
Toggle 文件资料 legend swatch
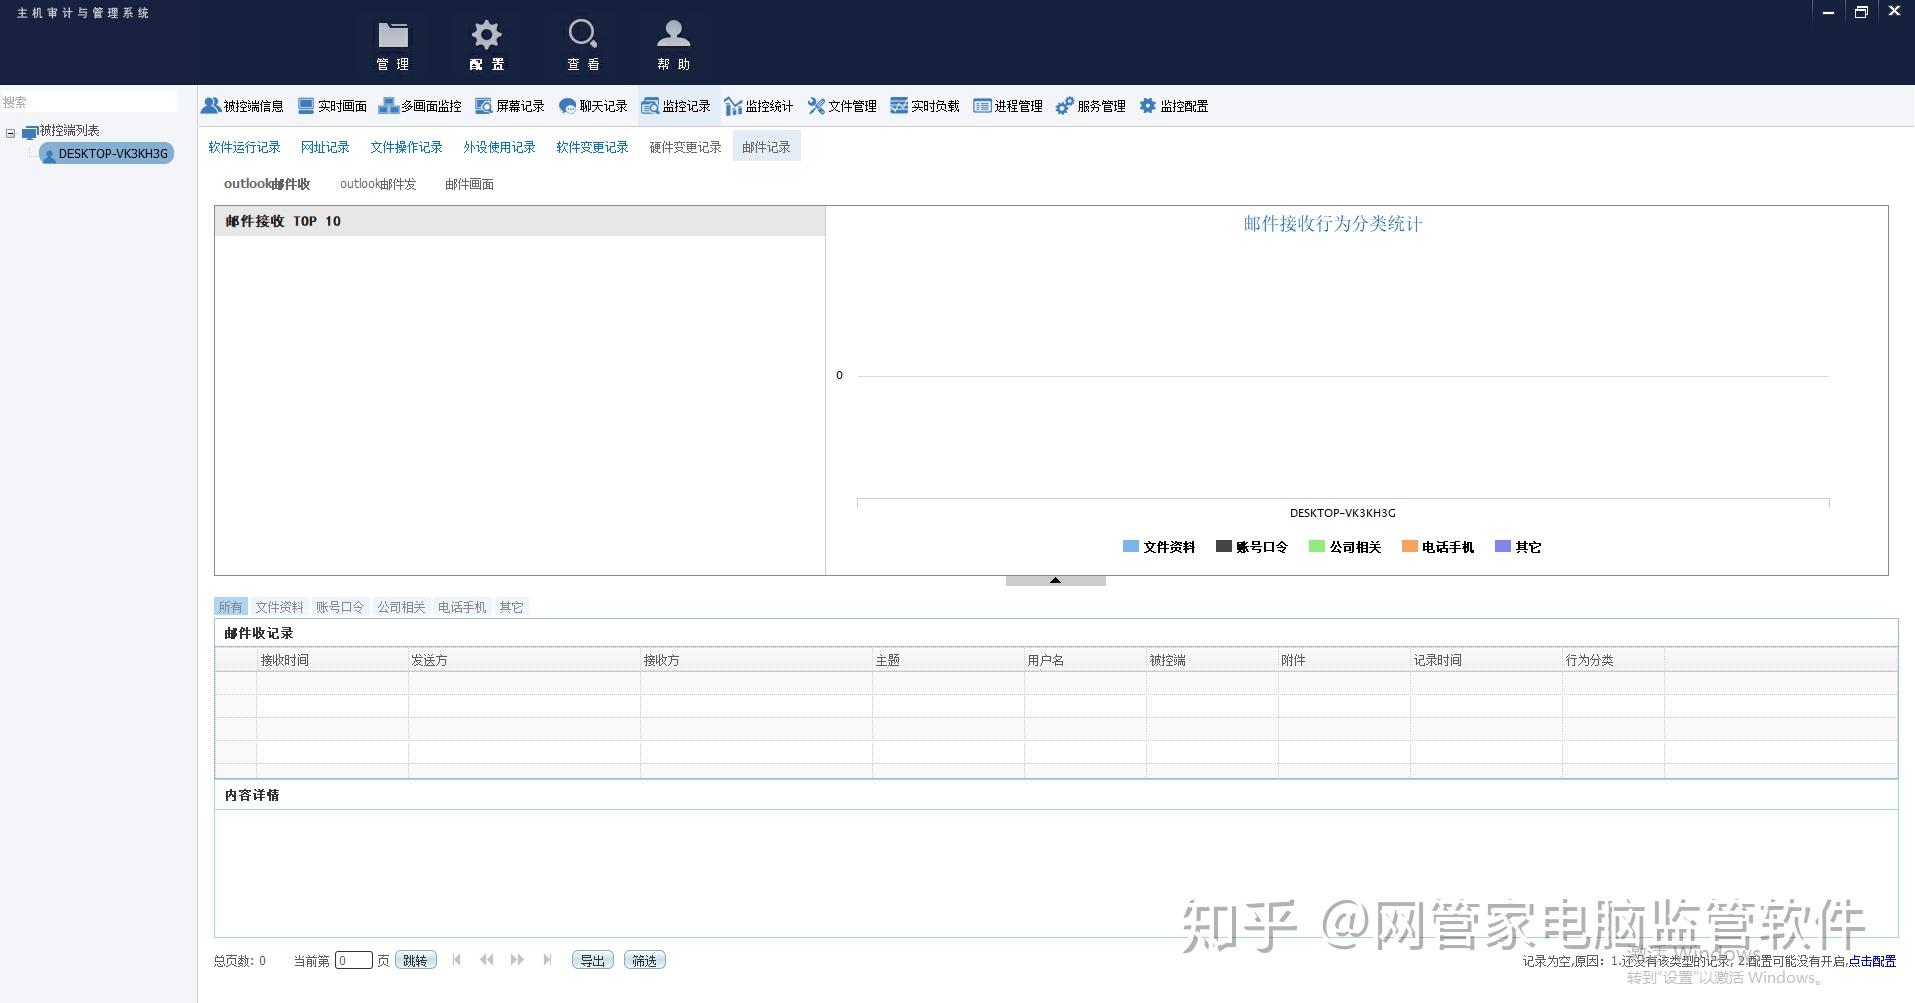click(1130, 547)
